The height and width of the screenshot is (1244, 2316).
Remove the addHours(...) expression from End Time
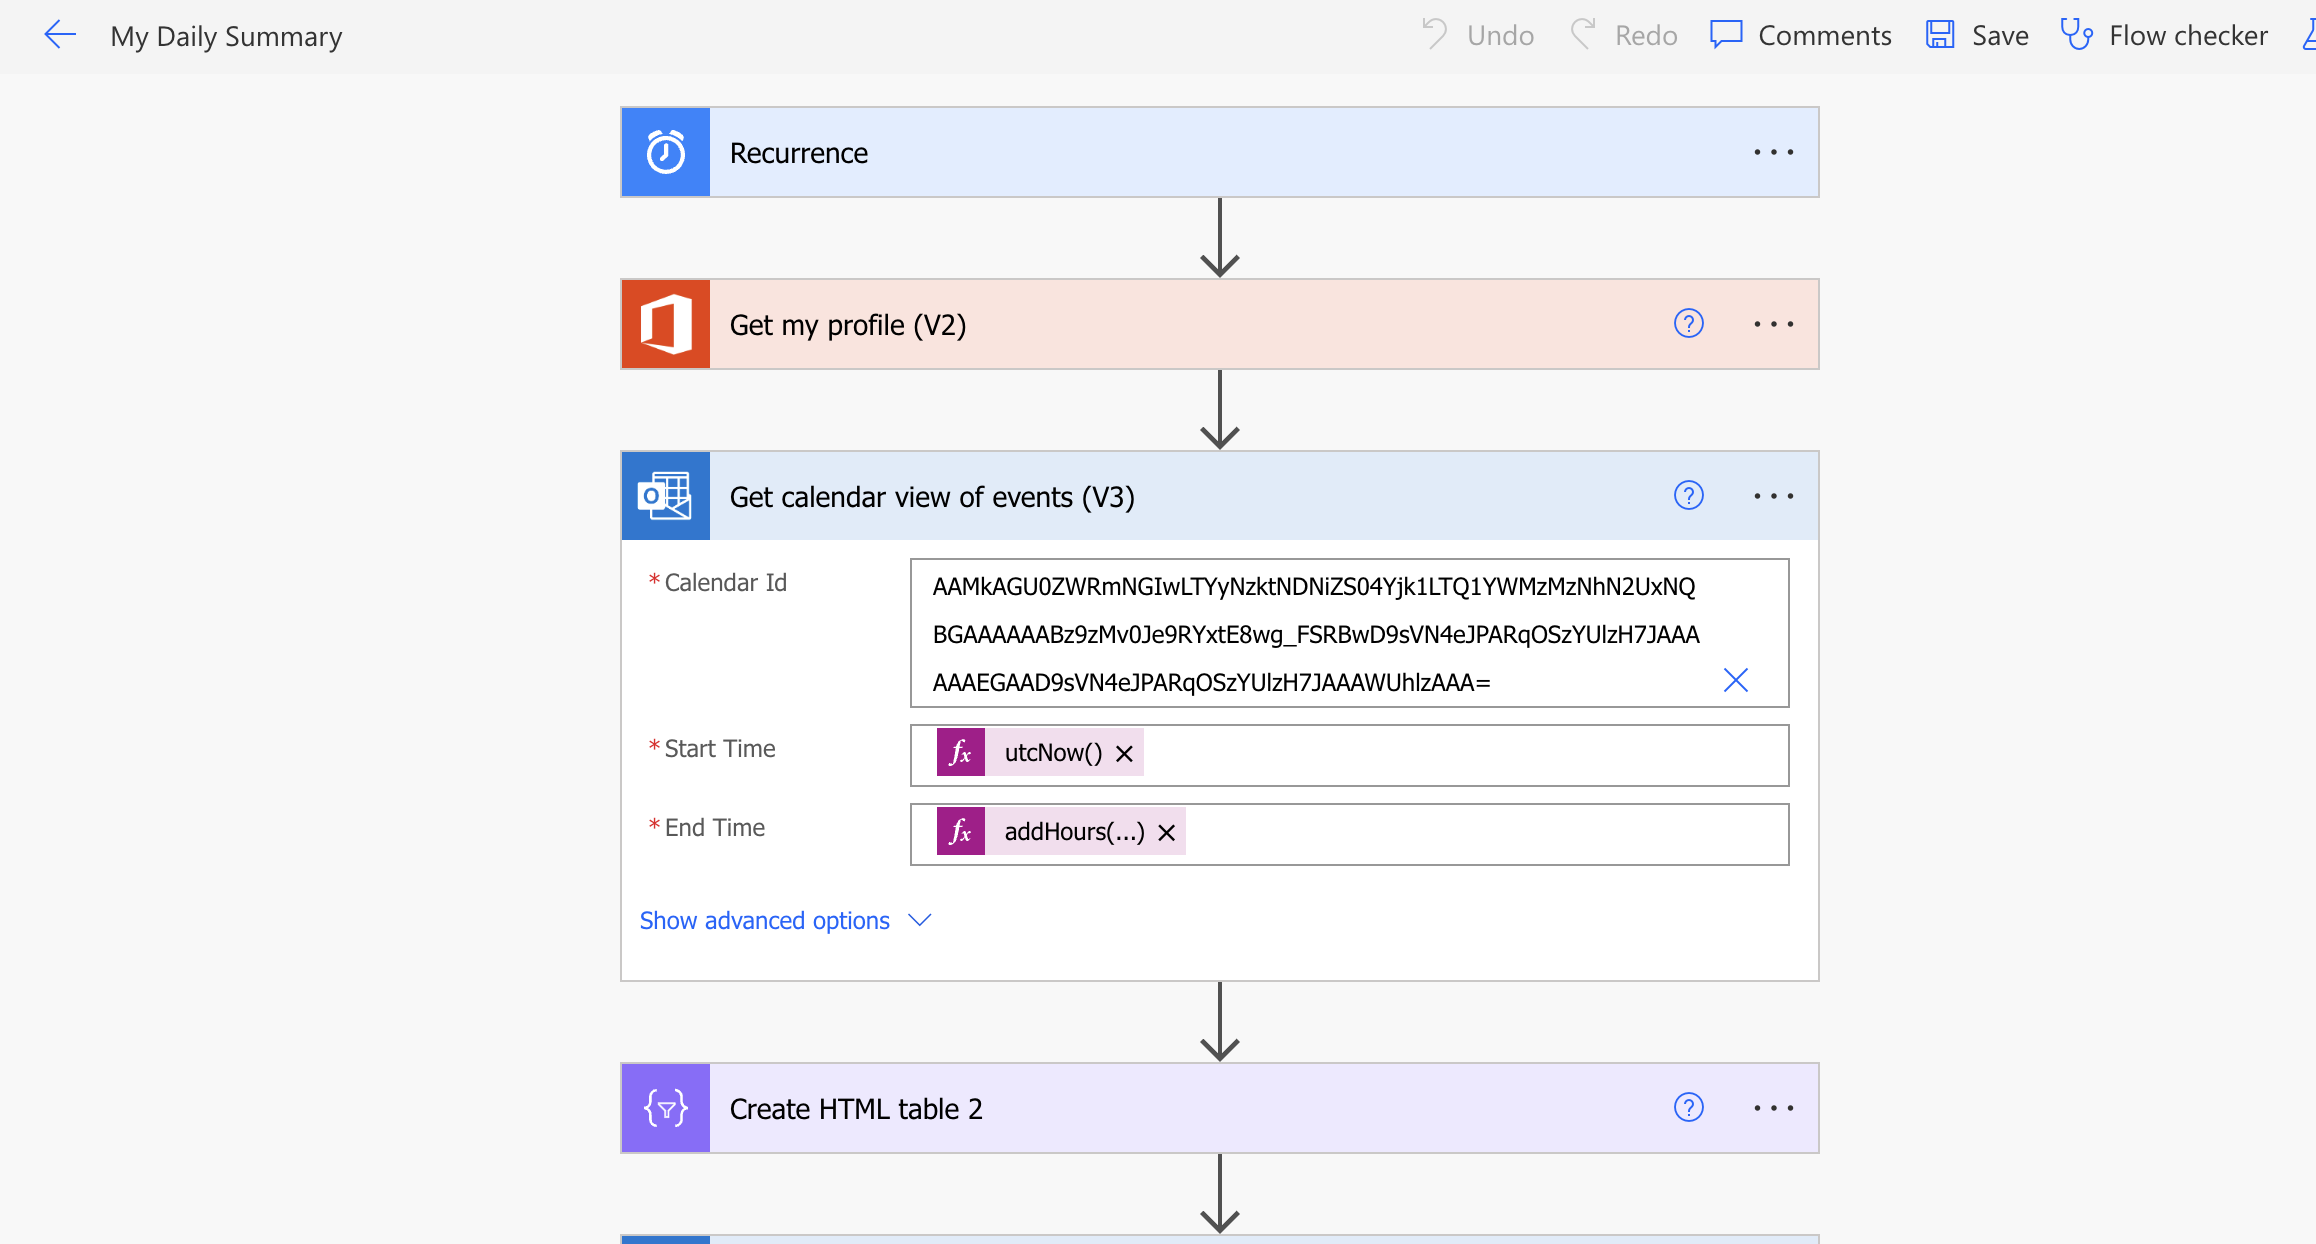click(x=1166, y=832)
